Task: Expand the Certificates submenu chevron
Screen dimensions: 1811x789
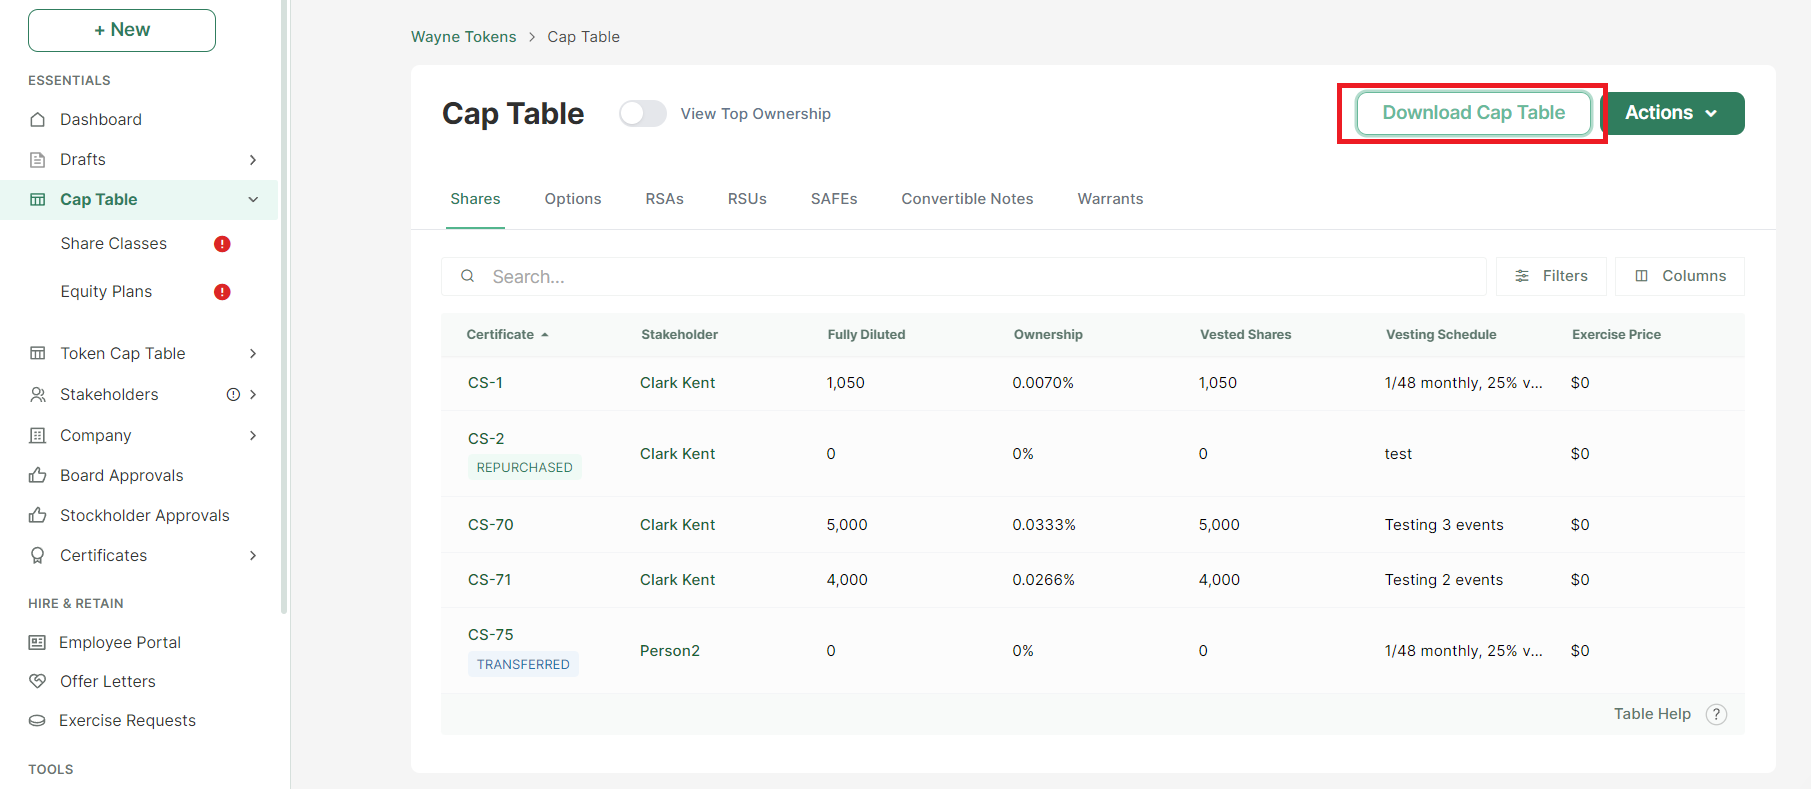Action: (253, 555)
